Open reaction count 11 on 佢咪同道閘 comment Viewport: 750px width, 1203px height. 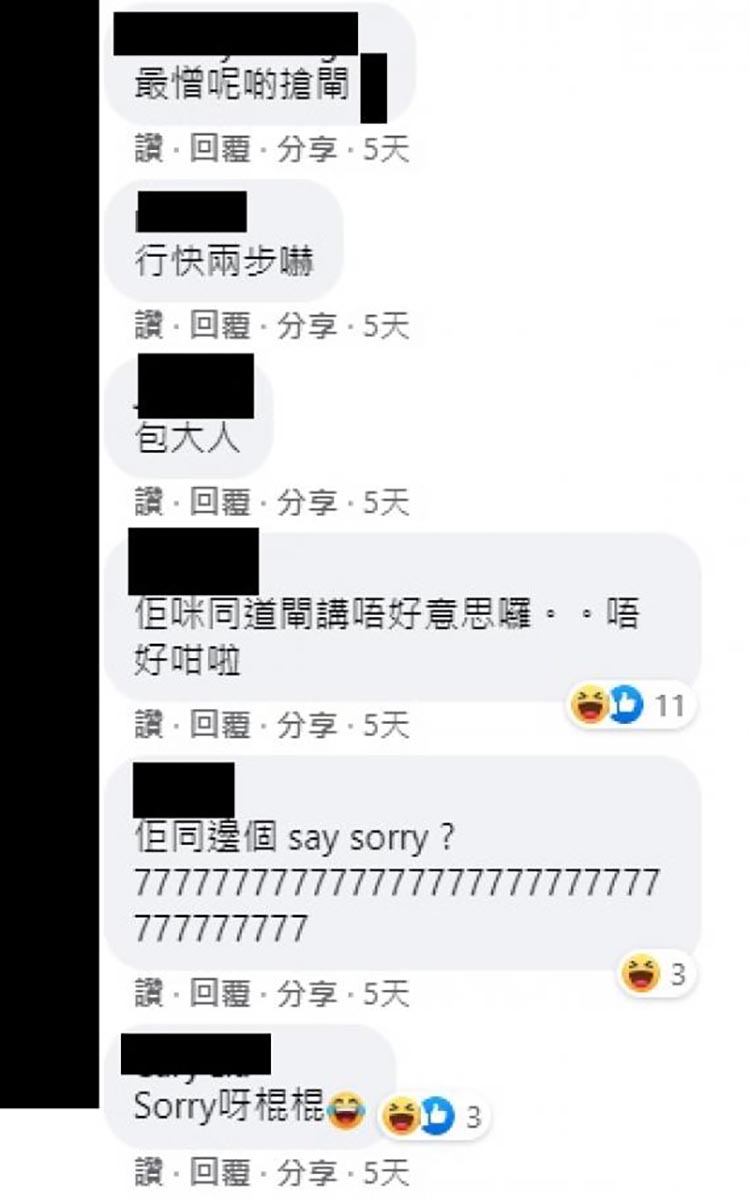pyautogui.click(x=670, y=706)
